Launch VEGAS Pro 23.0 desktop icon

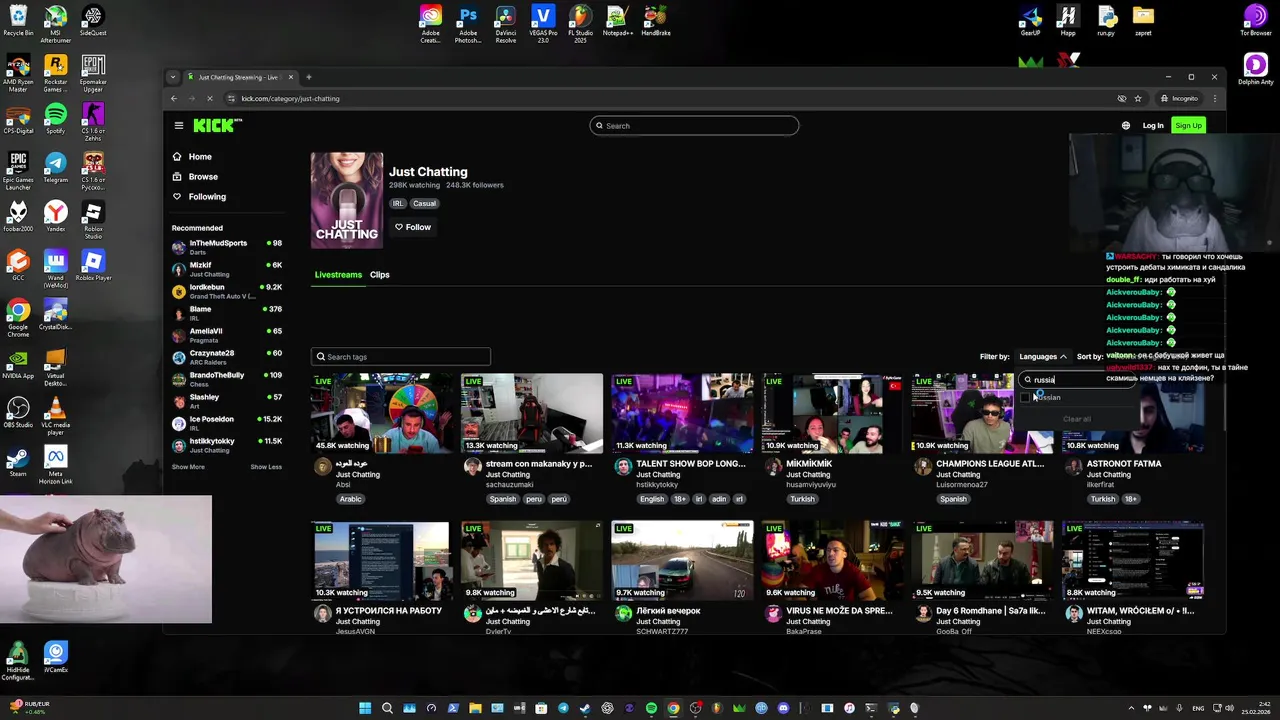(543, 23)
